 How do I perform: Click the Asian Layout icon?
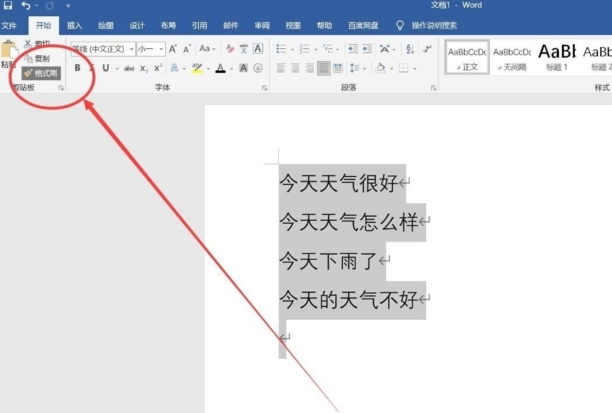point(384,49)
